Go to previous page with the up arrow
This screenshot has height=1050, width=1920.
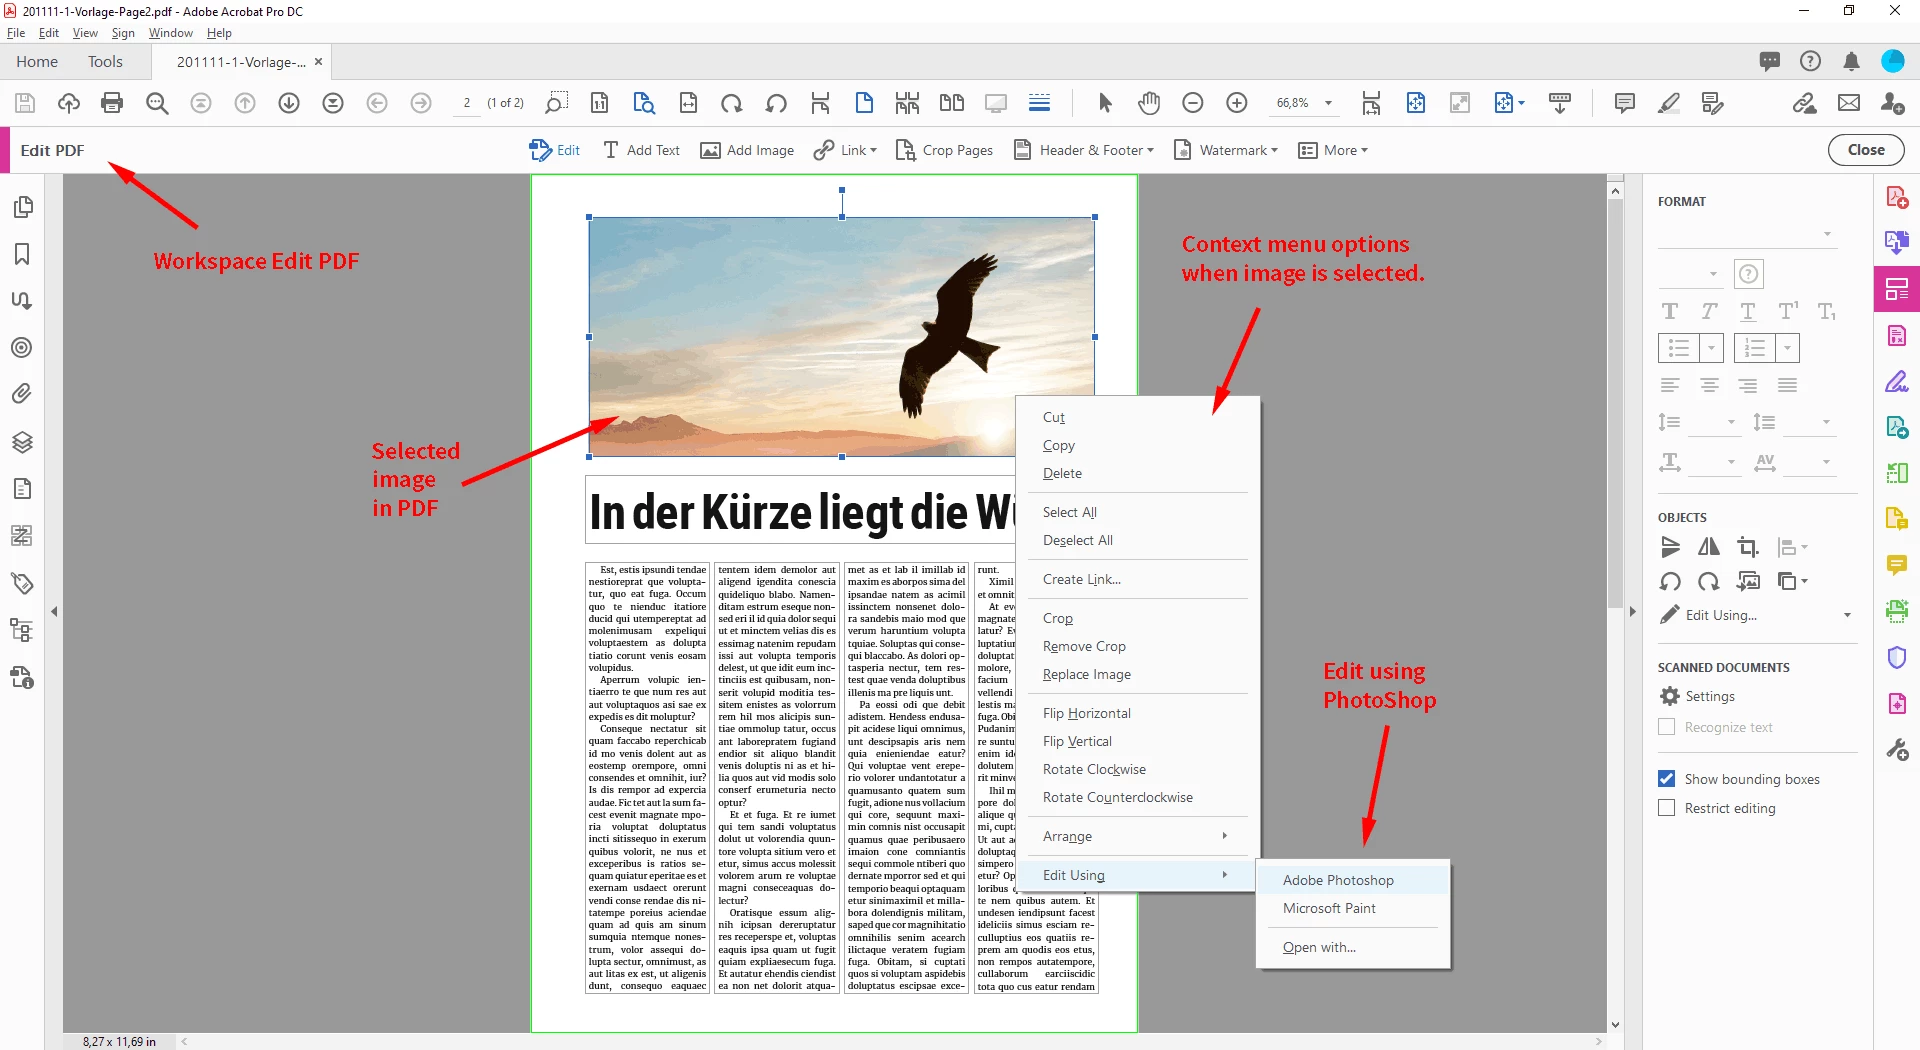pos(245,103)
